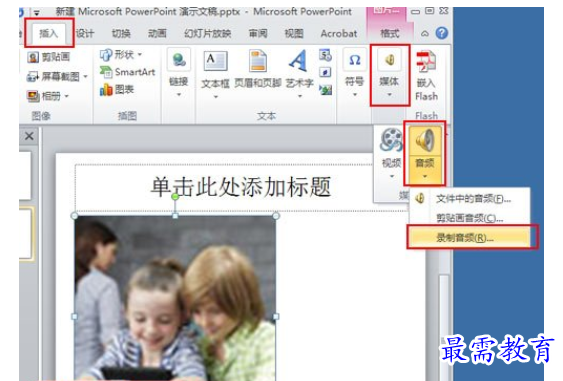
Task: Expand the 形状 dropdown arrow
Action: [140, 55]
